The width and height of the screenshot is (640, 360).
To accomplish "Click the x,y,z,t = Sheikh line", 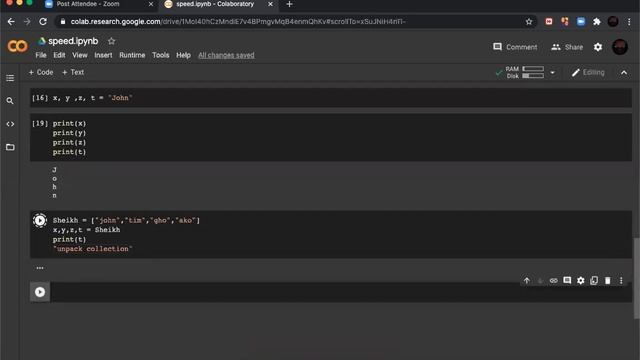I will point(86,230).
